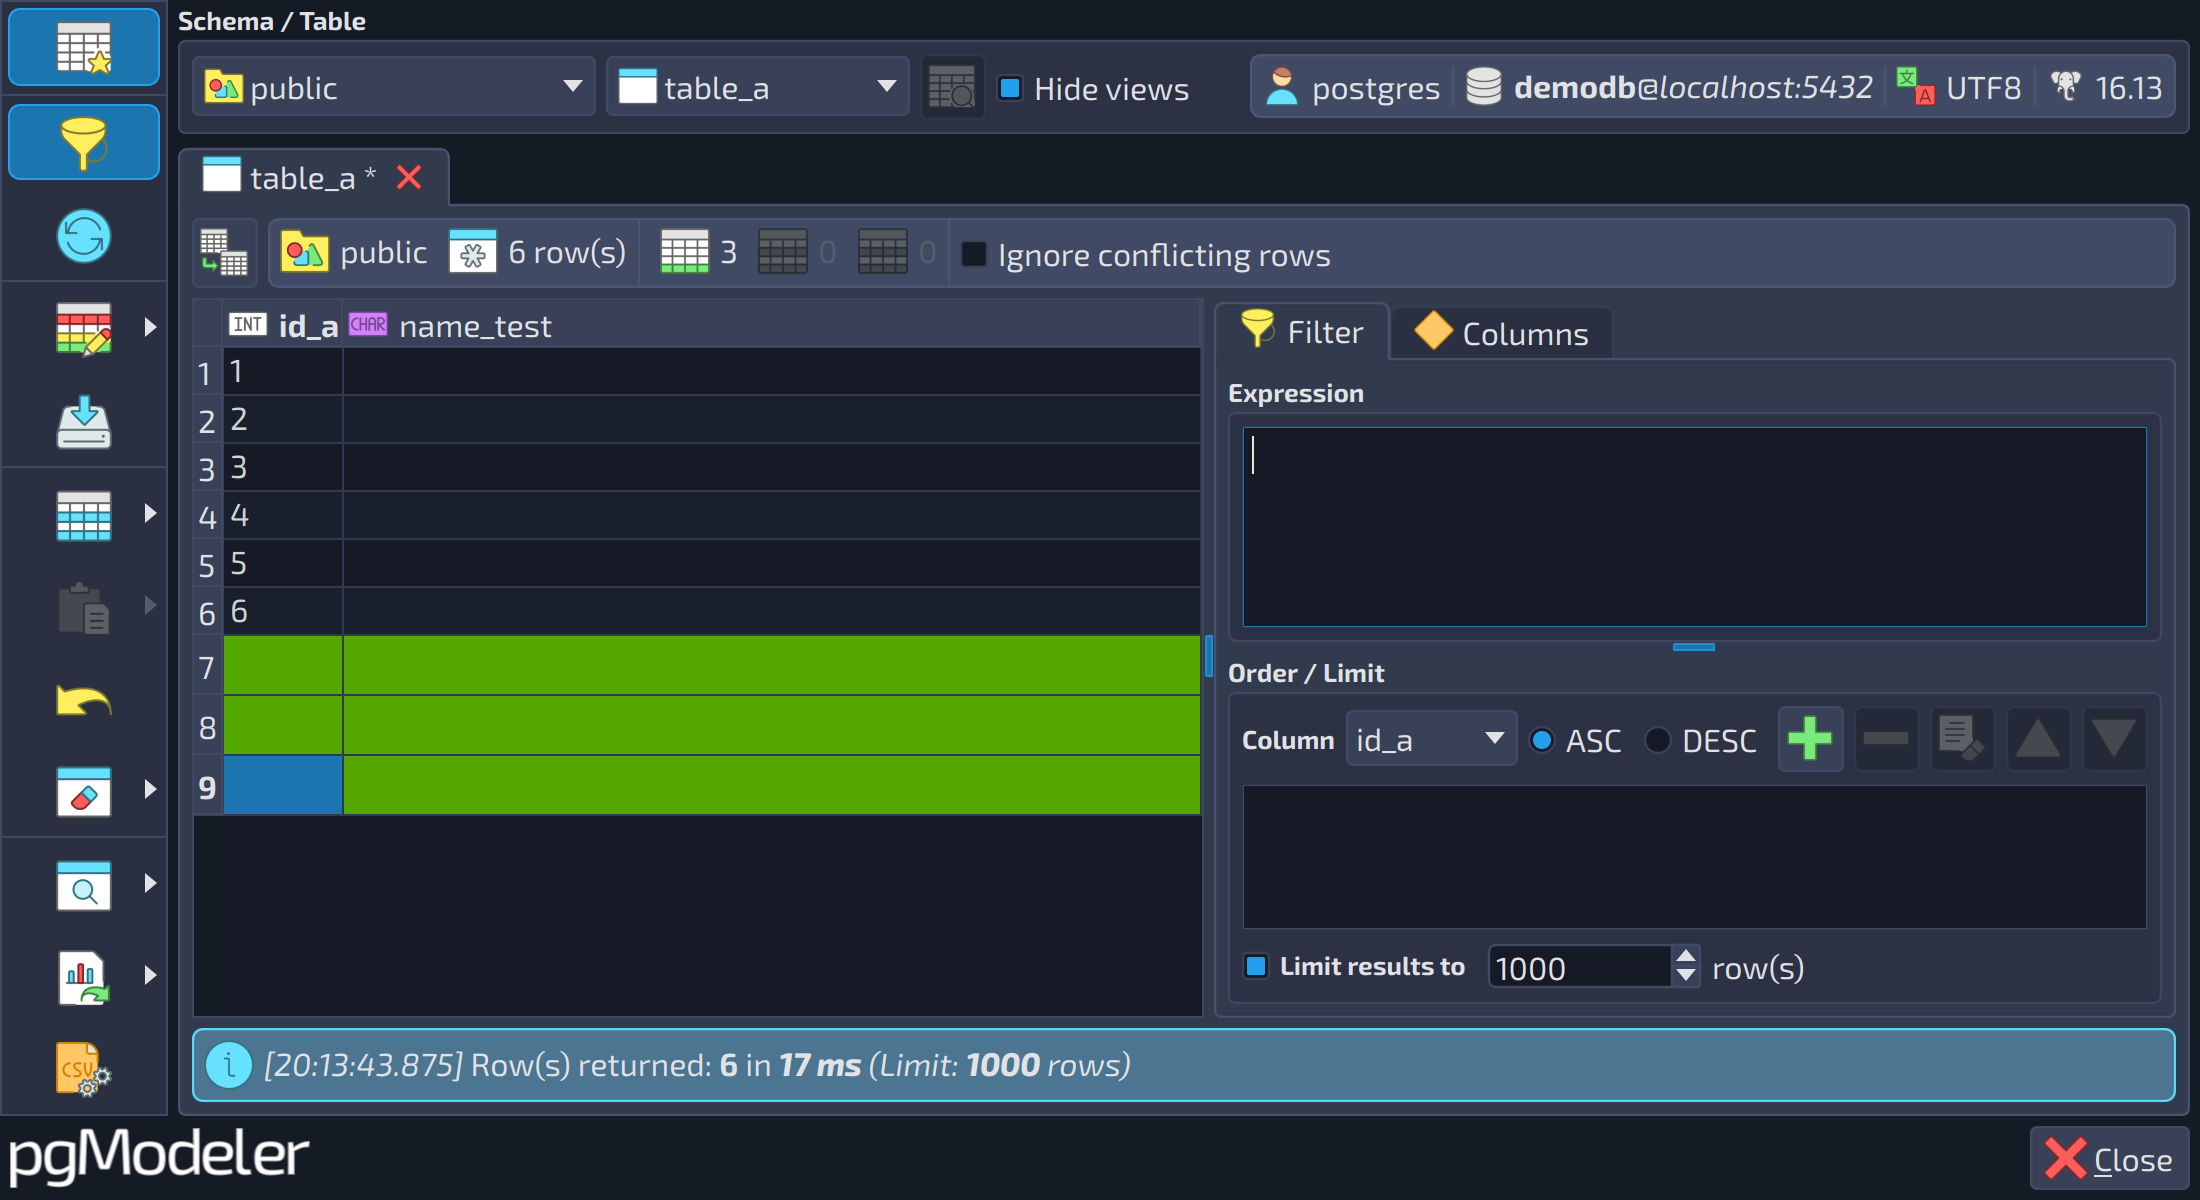
Task: Click the blue selected cell in row 9
Action: [x=283, y=785]
